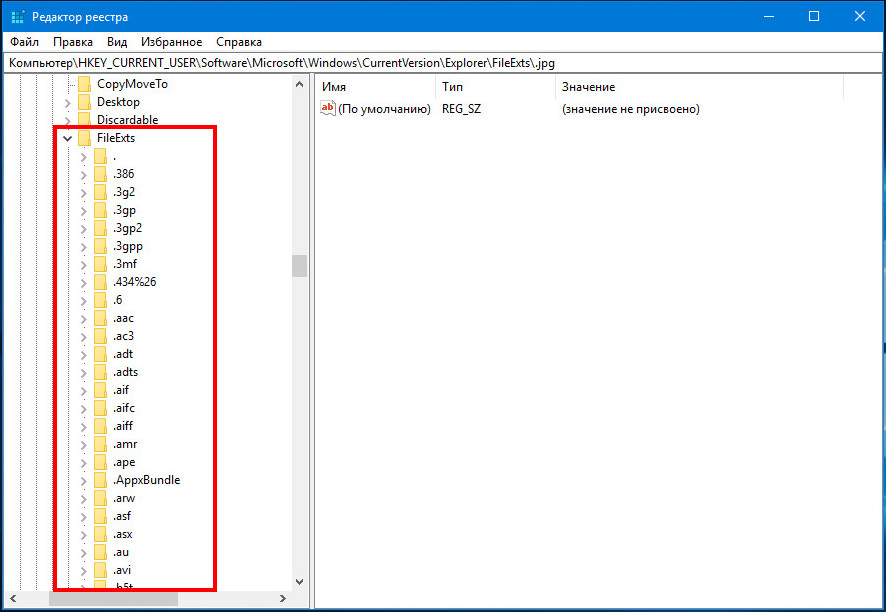Viewport: 886px width, 612px height.
Task: Select the (По умолчанию) value name
Action: 384,108
